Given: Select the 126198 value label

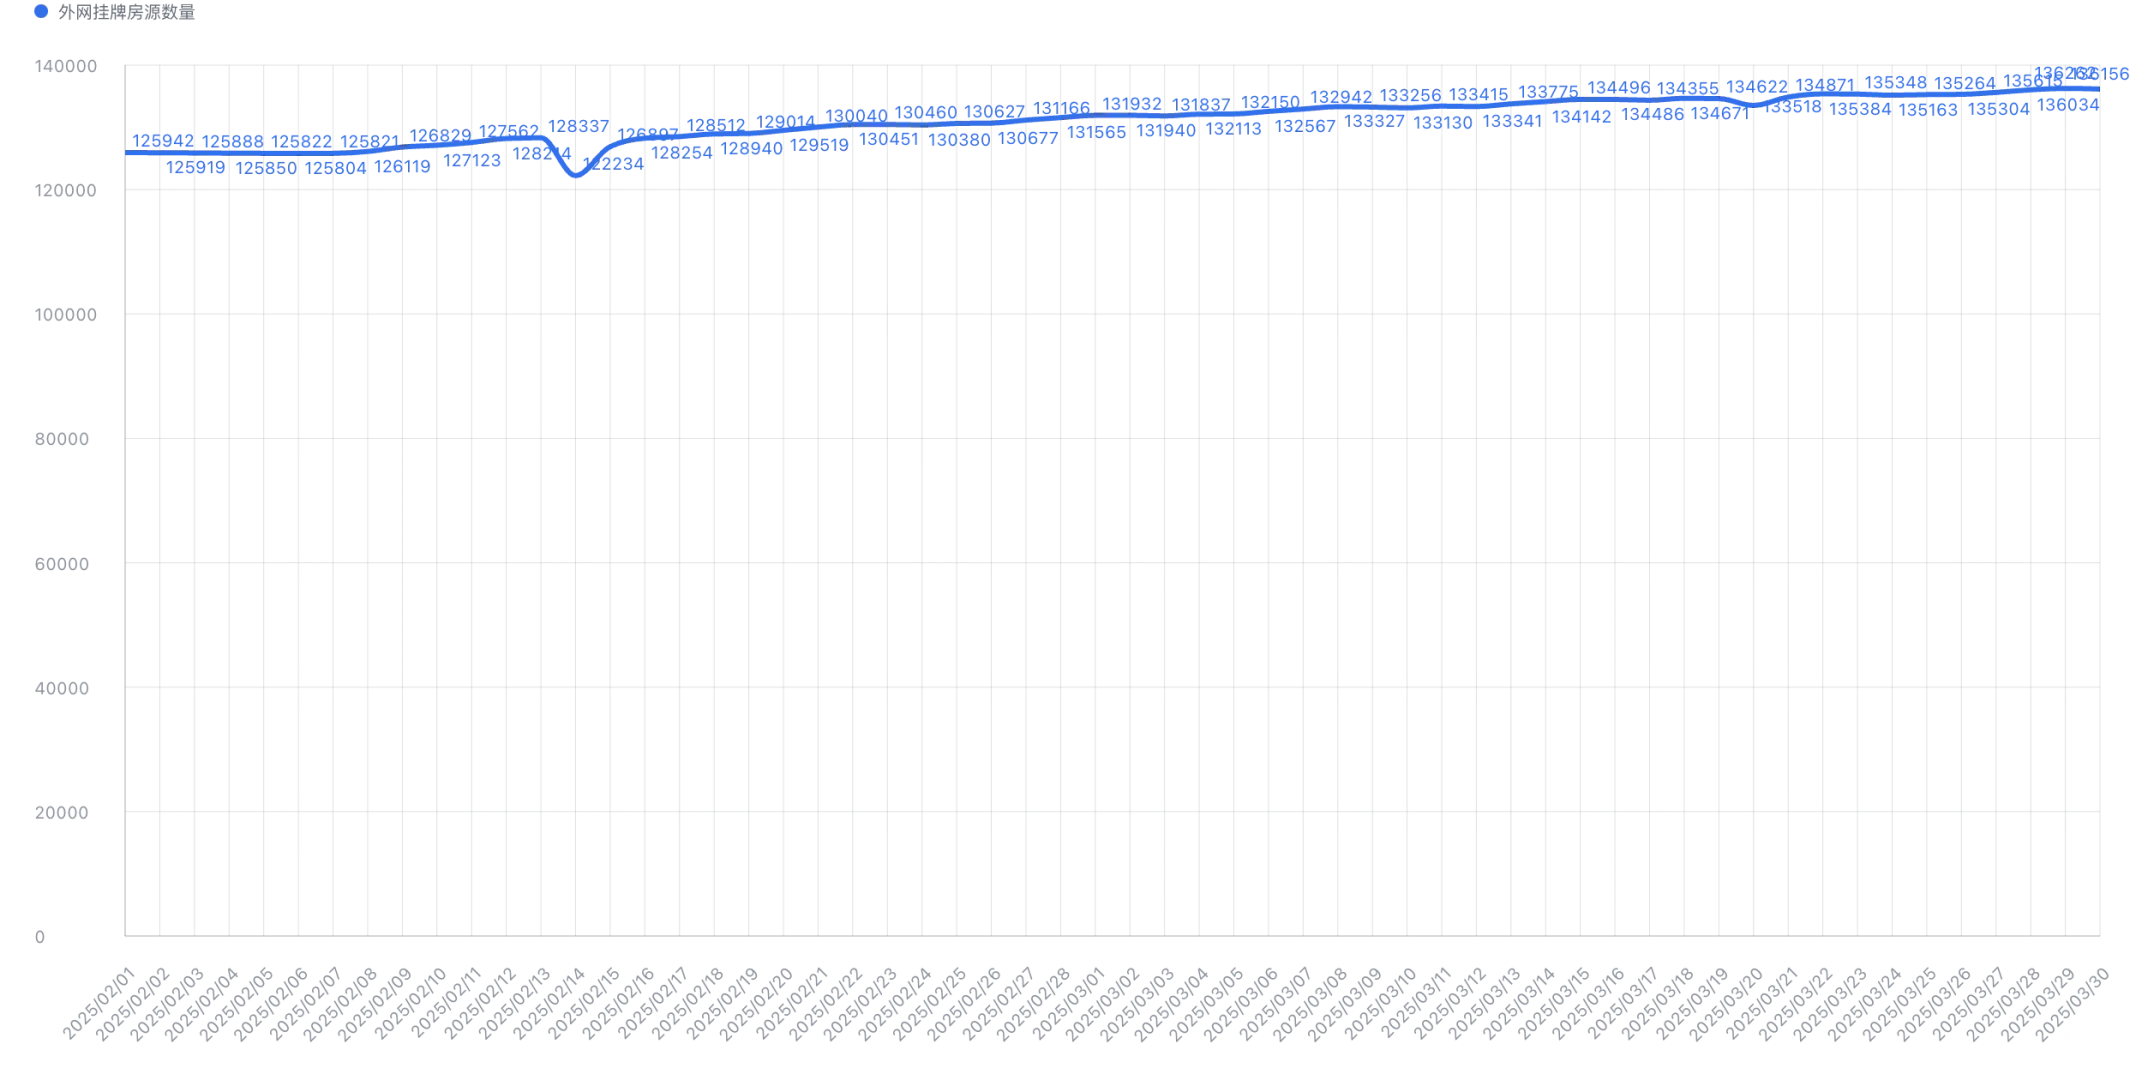Looking at the screenshot, I should [x=404, y=167].
